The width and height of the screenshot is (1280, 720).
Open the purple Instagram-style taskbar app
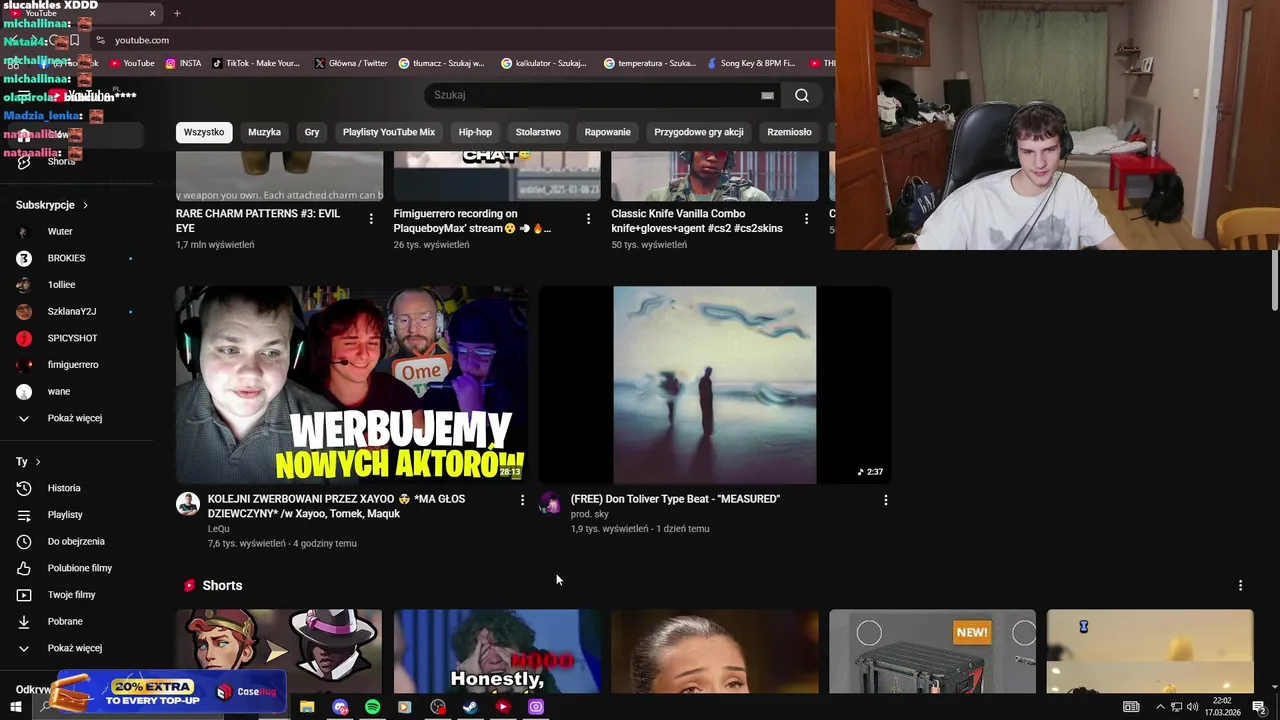click(536, 707)
